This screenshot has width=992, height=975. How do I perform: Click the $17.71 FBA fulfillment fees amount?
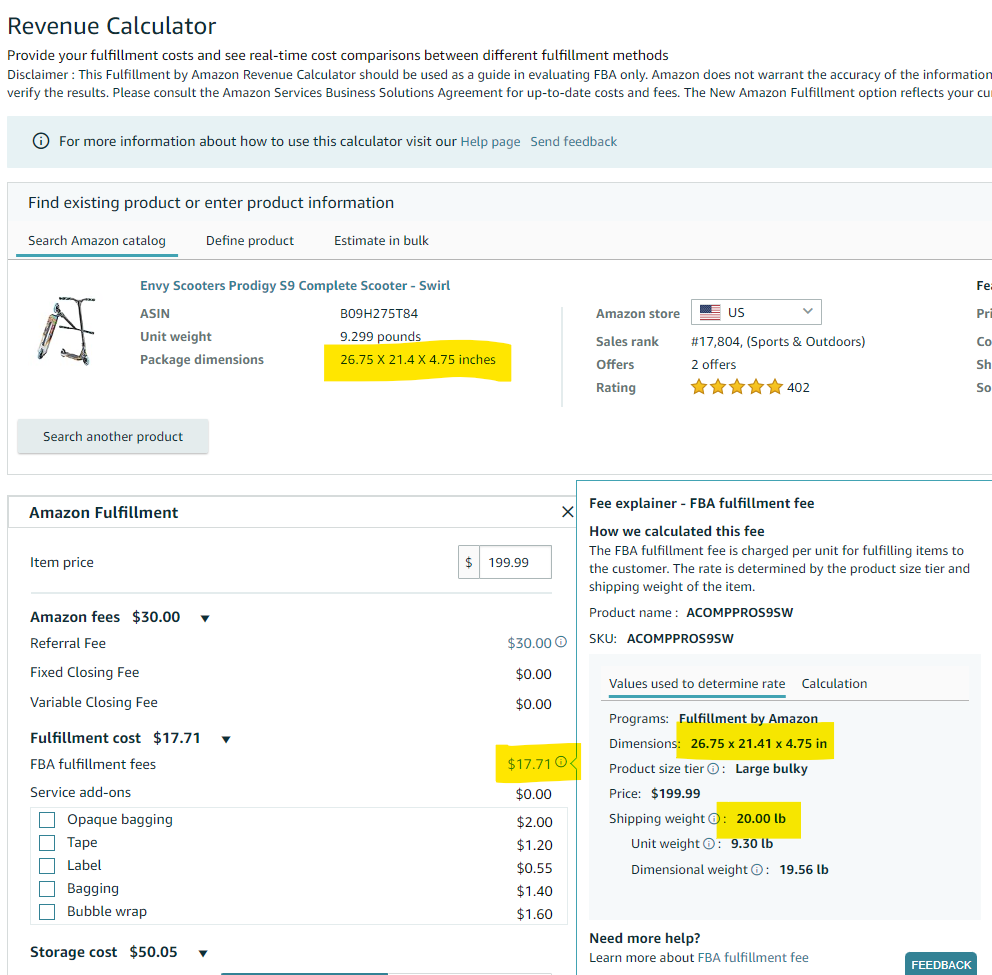530,764
